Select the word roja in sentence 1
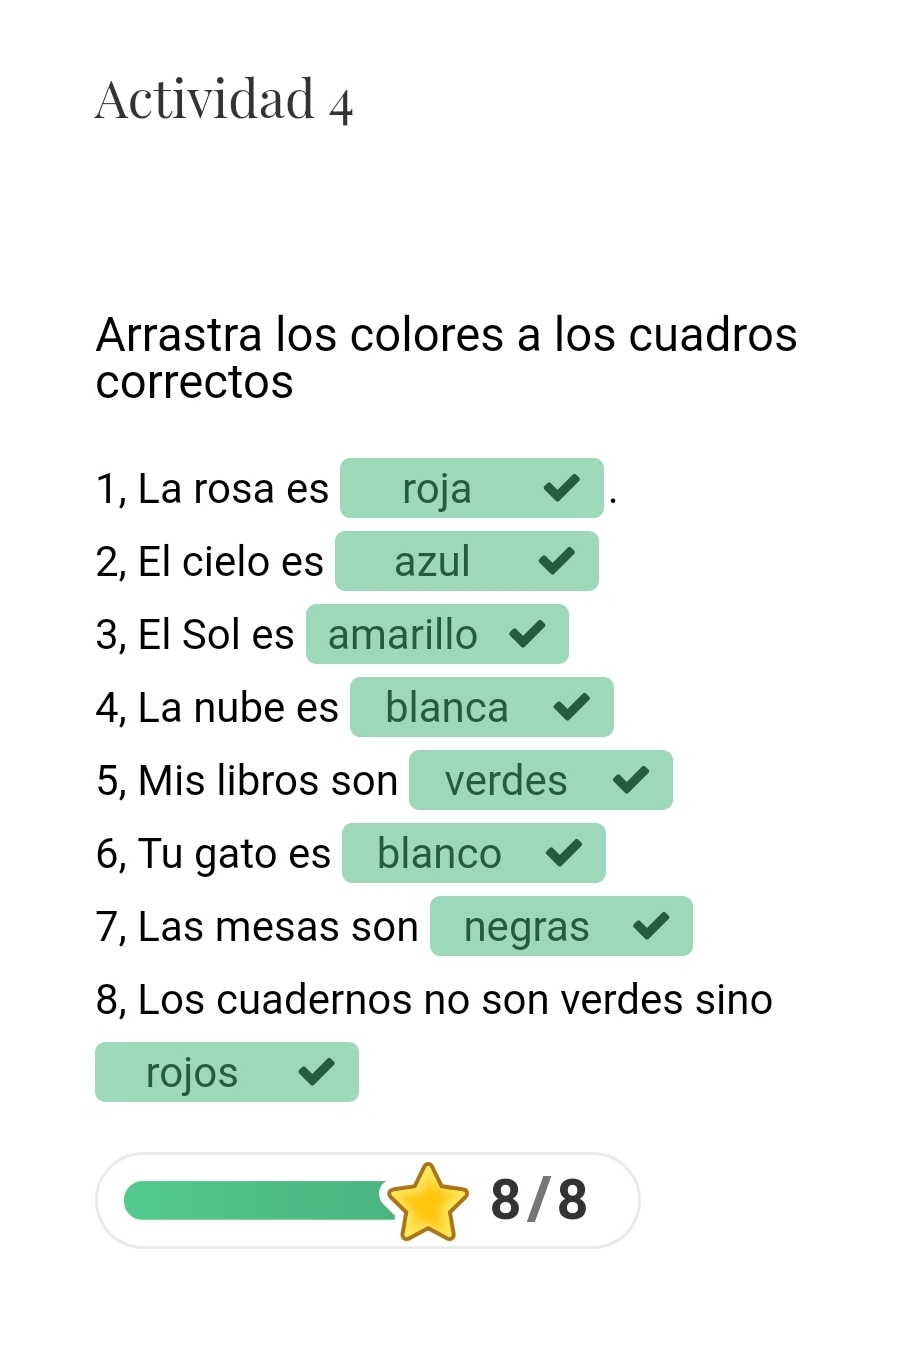This screenshot has width=912, height=1355. click(x=436, y=489)
